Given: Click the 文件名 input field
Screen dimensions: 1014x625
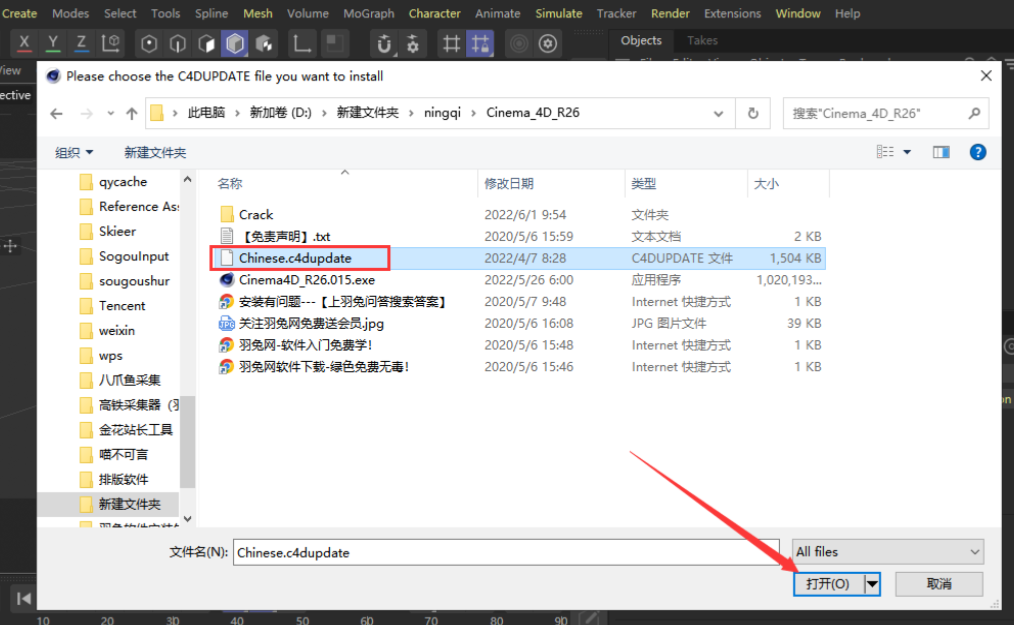Looking at the screenshot, I should pos(506,553).
